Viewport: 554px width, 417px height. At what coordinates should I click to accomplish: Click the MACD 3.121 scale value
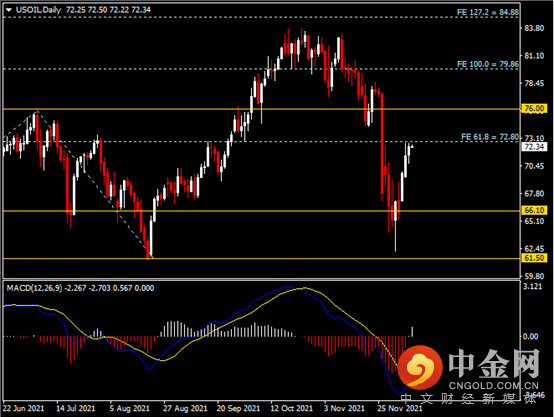click(532, 286)
